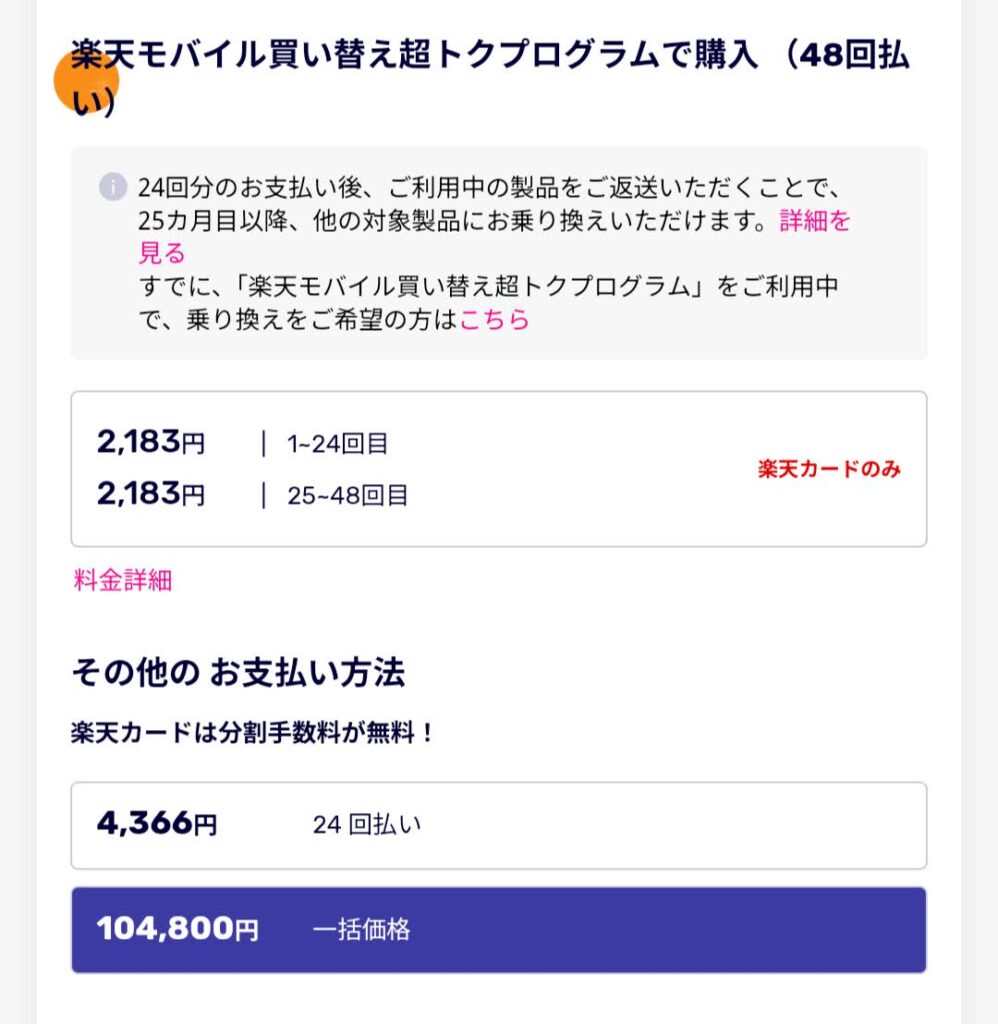Click the 25~48回目 installment row
The height and width of the screenshot is (1024, 998).
tap(348, 496)
